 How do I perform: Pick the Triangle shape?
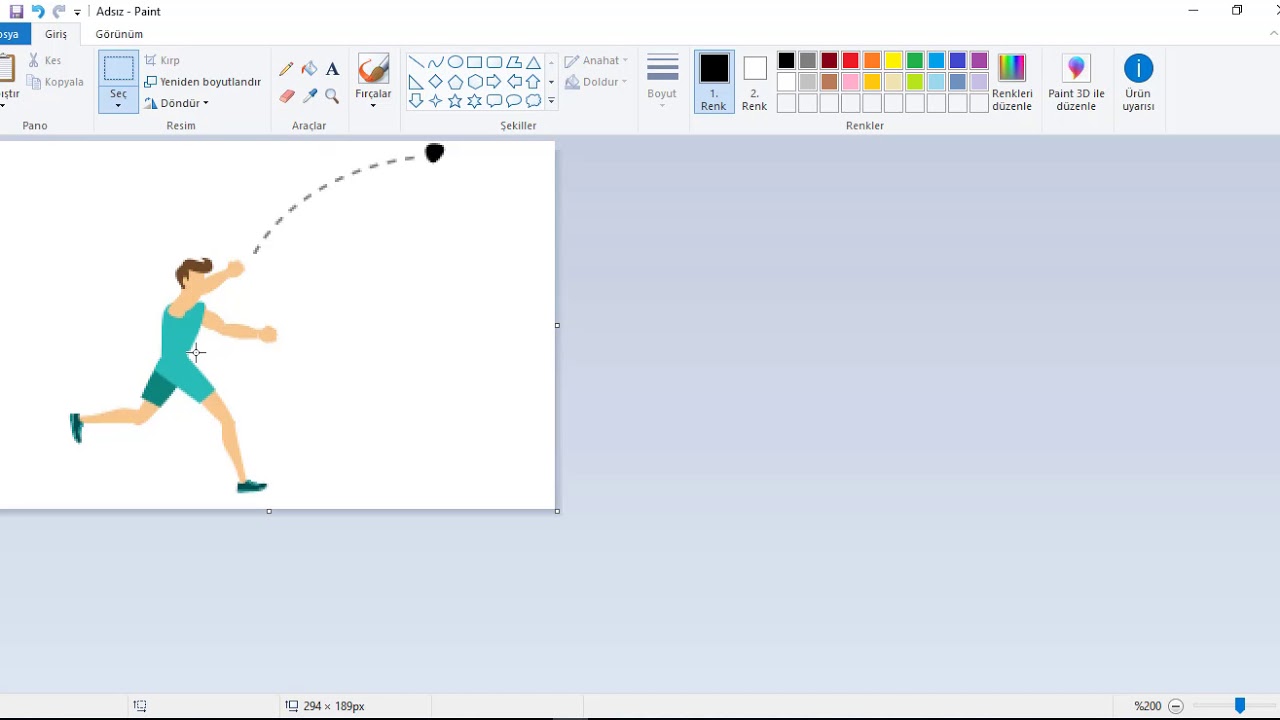point(533,62)
